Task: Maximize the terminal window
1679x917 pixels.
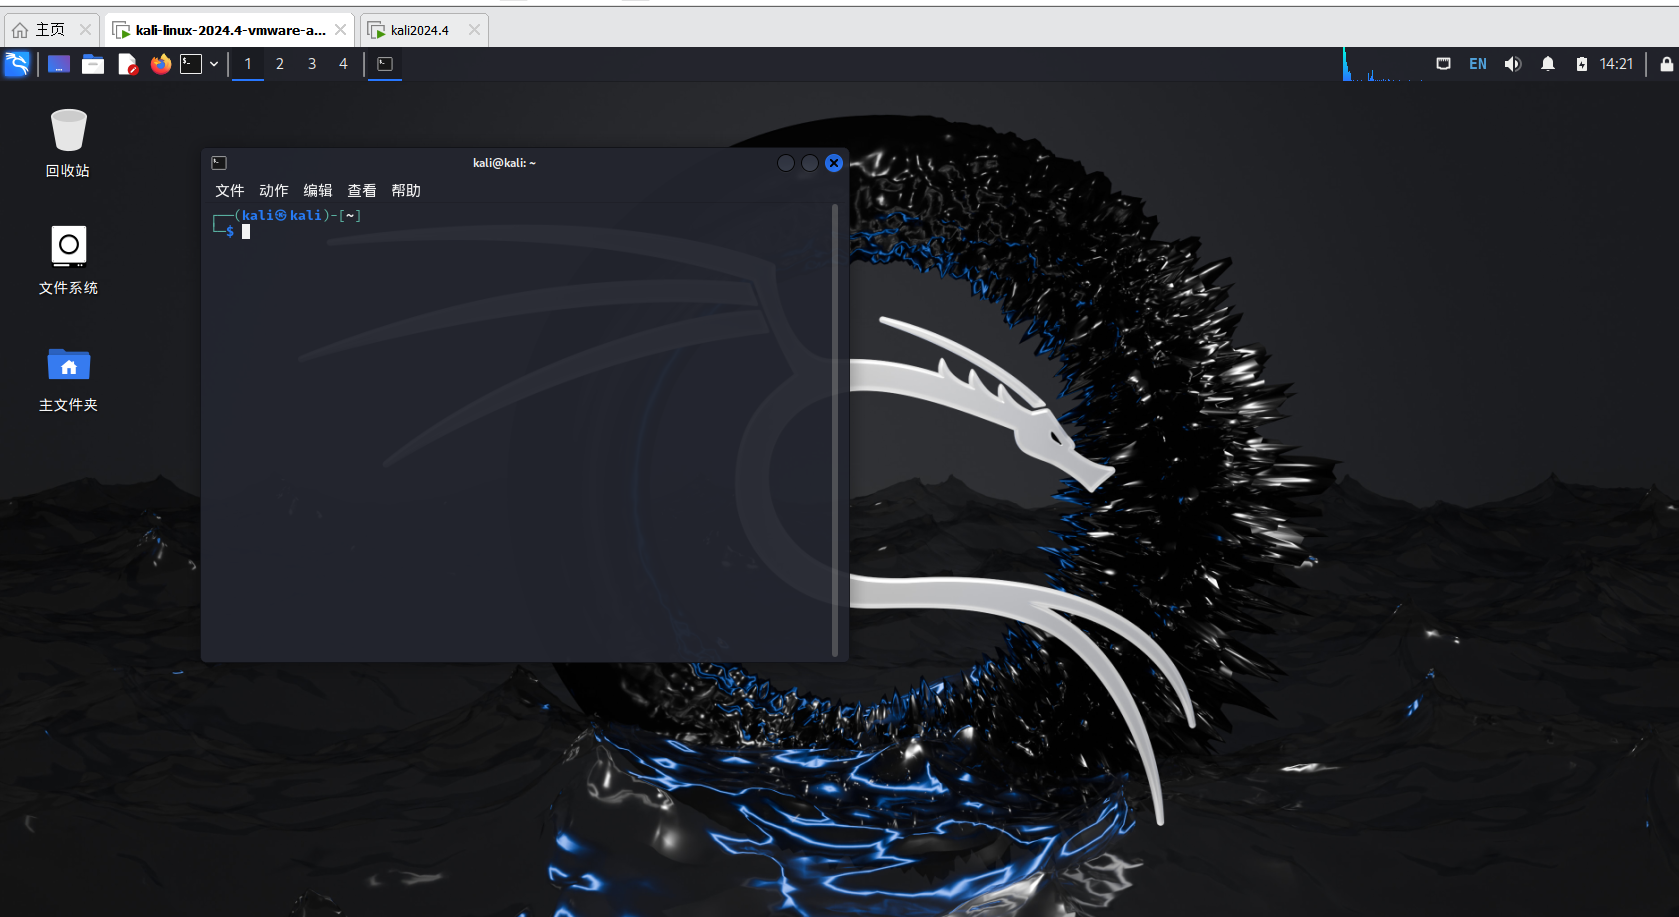Action: [810, 163]
